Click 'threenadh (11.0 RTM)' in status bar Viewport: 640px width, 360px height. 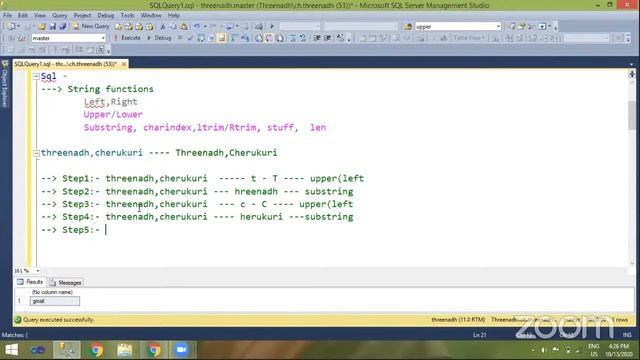tap(458, 320)
